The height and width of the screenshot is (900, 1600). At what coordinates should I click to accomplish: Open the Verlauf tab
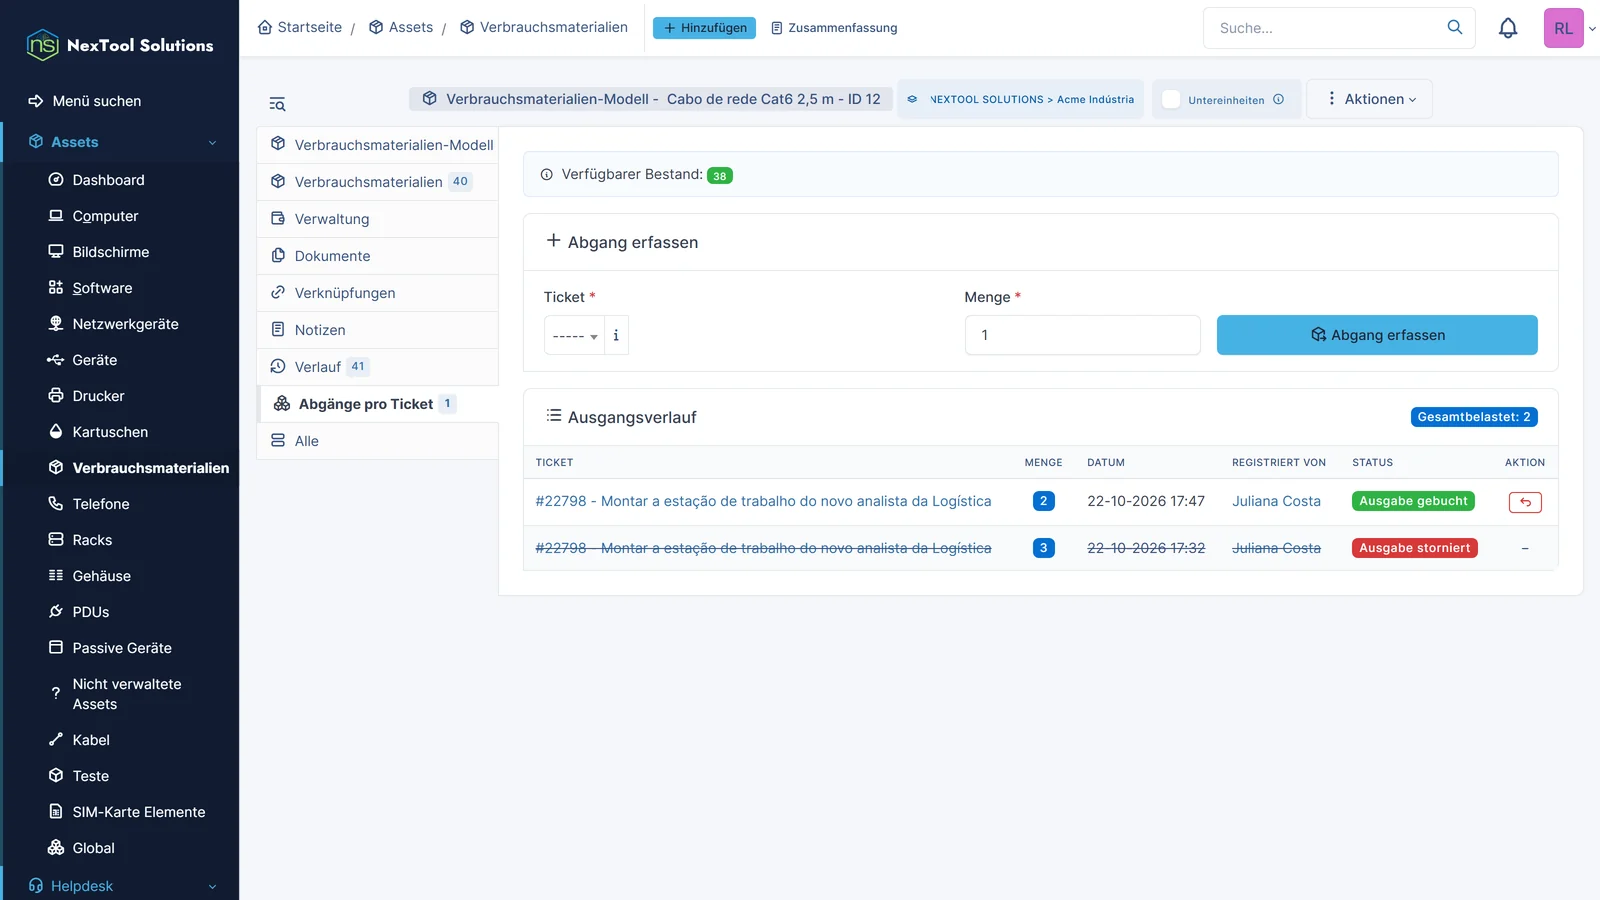pos(378,367)
